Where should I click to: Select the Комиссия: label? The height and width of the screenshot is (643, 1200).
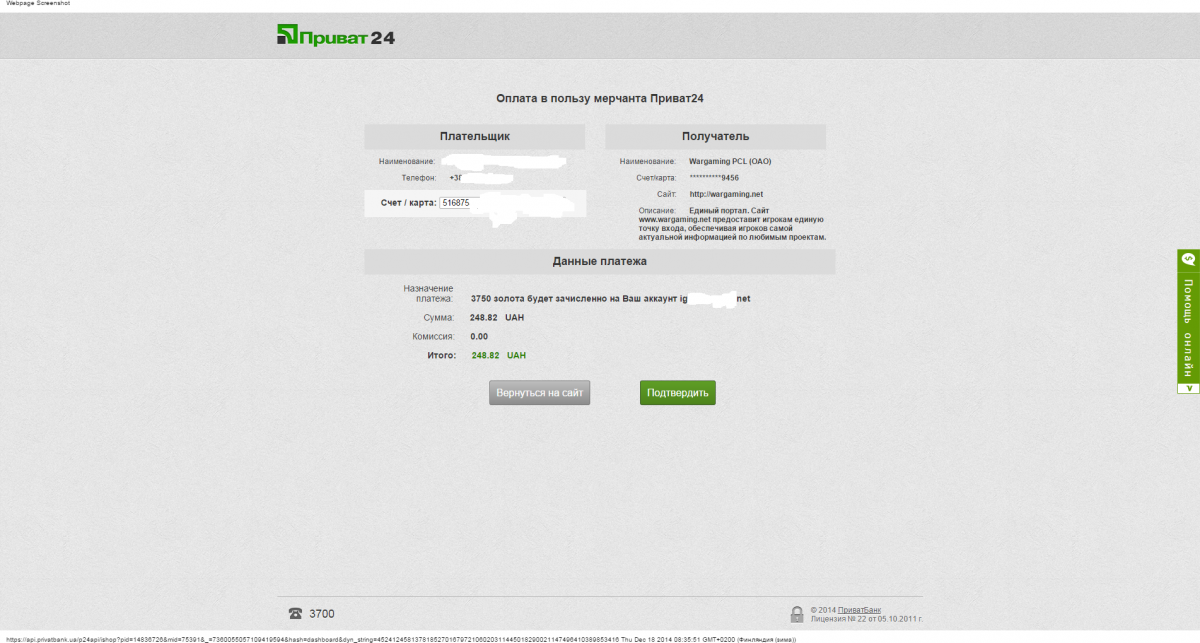coord(433,336)
